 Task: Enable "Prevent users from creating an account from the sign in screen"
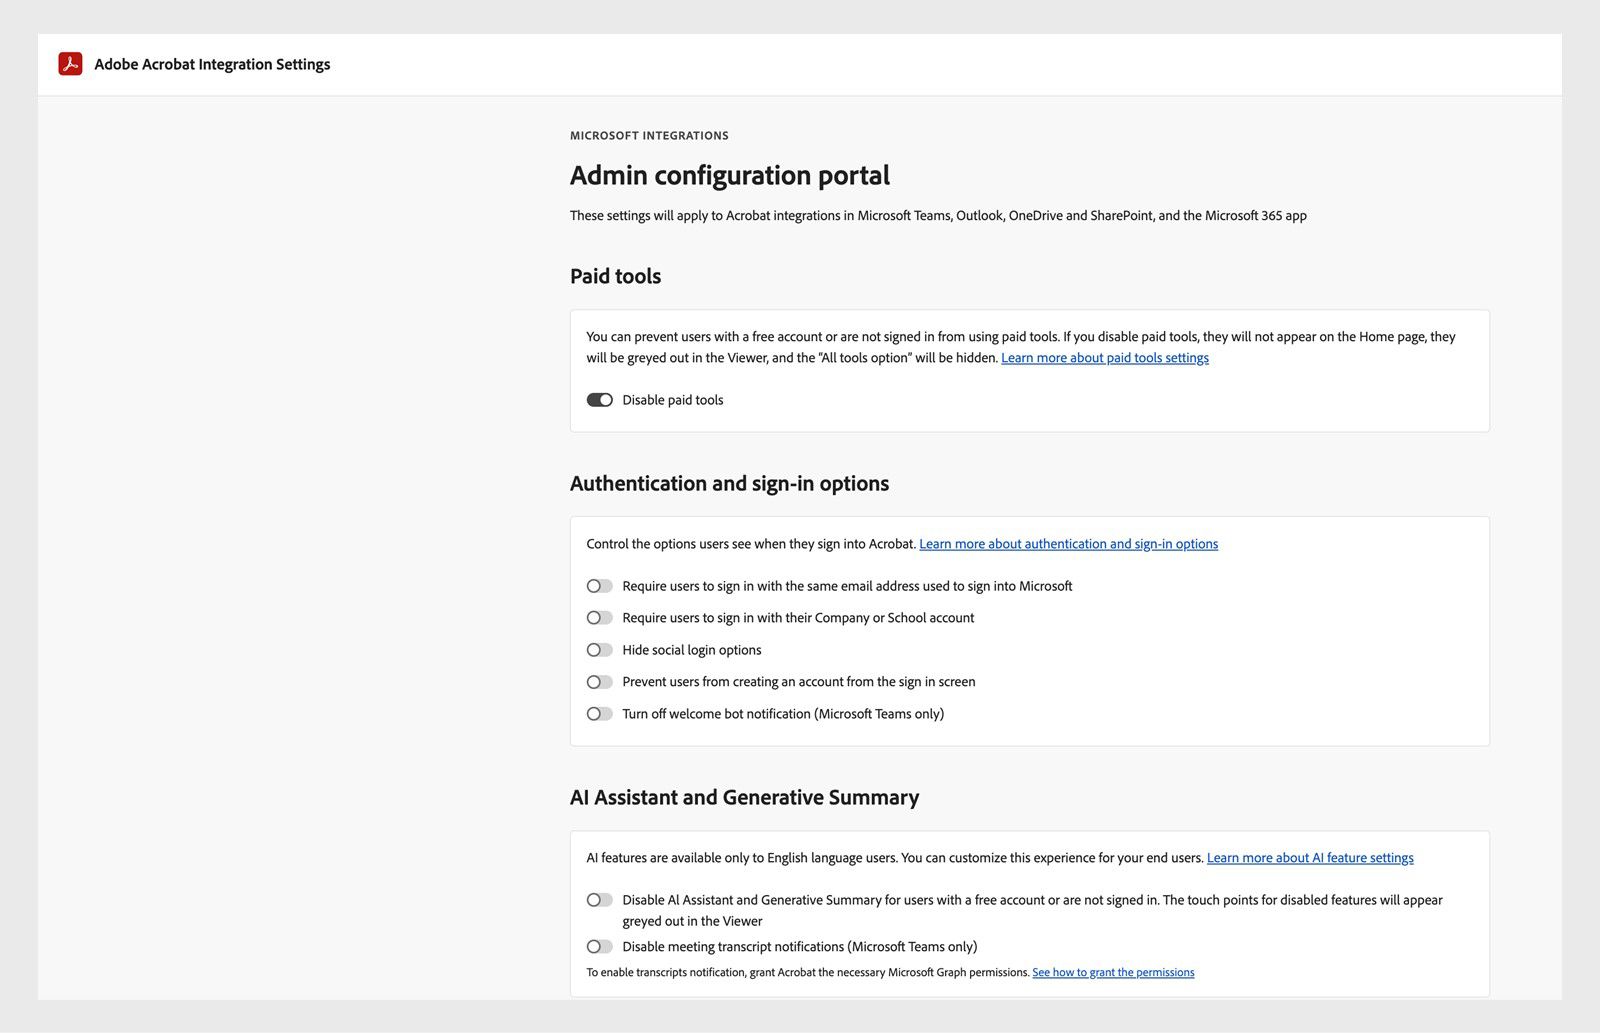tap(600, 682)
